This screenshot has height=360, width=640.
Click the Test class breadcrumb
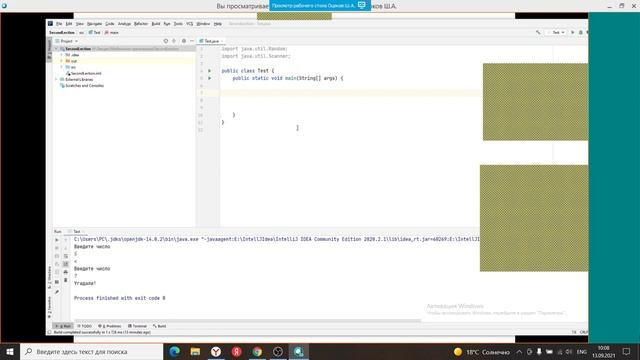(95, 32)
